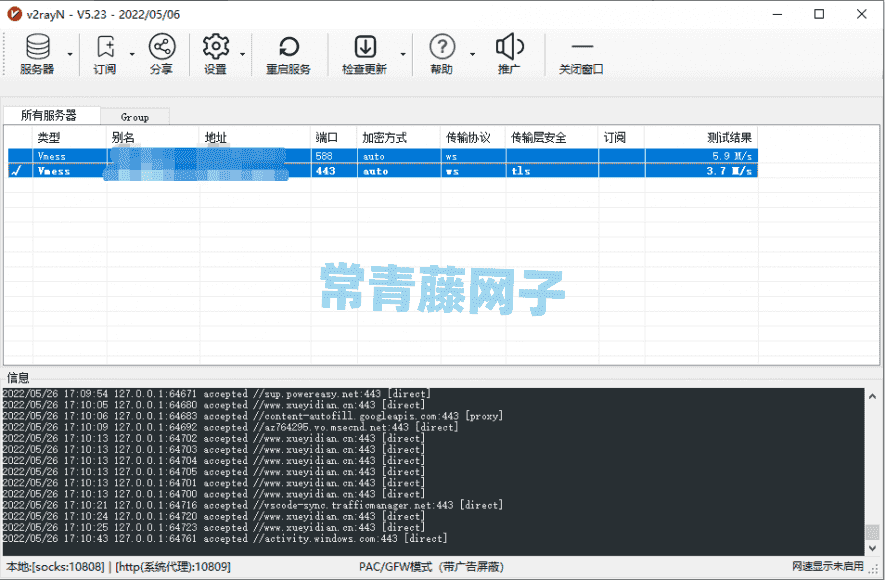Expand the 订阅 dropdown arrow
The height and width of the screenshot is (580, 885).
point(132,54)
